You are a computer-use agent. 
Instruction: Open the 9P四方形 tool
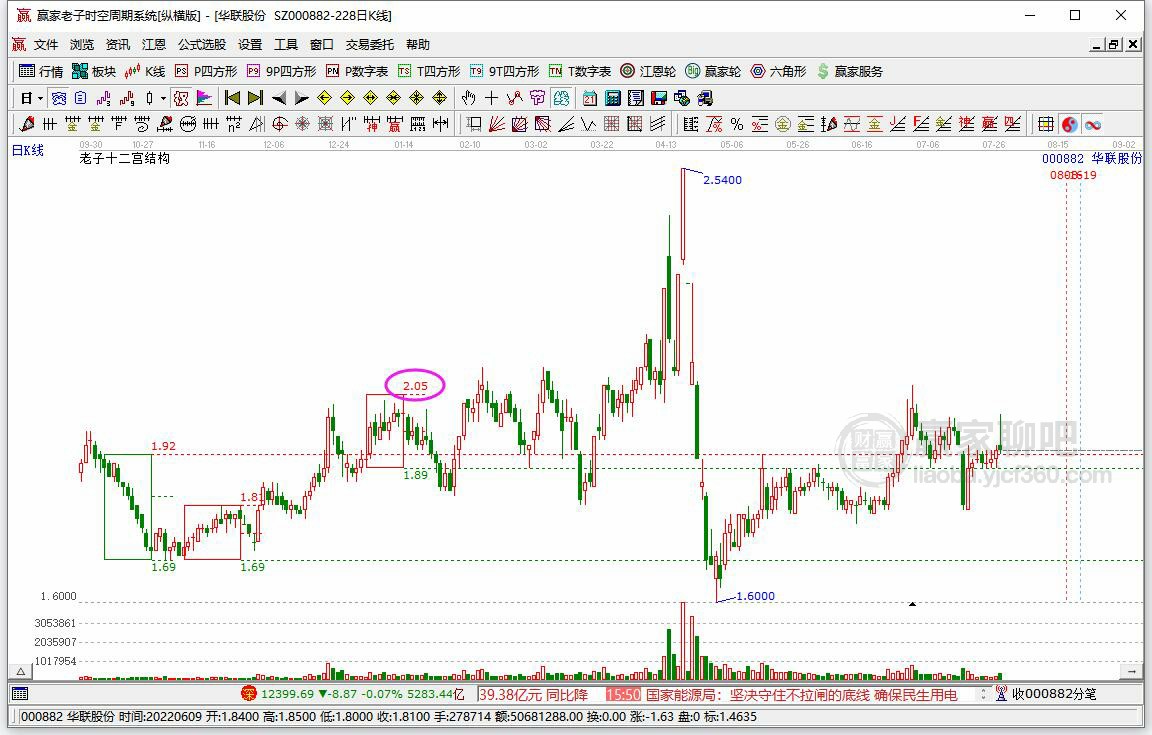click(x=281, y=71)
